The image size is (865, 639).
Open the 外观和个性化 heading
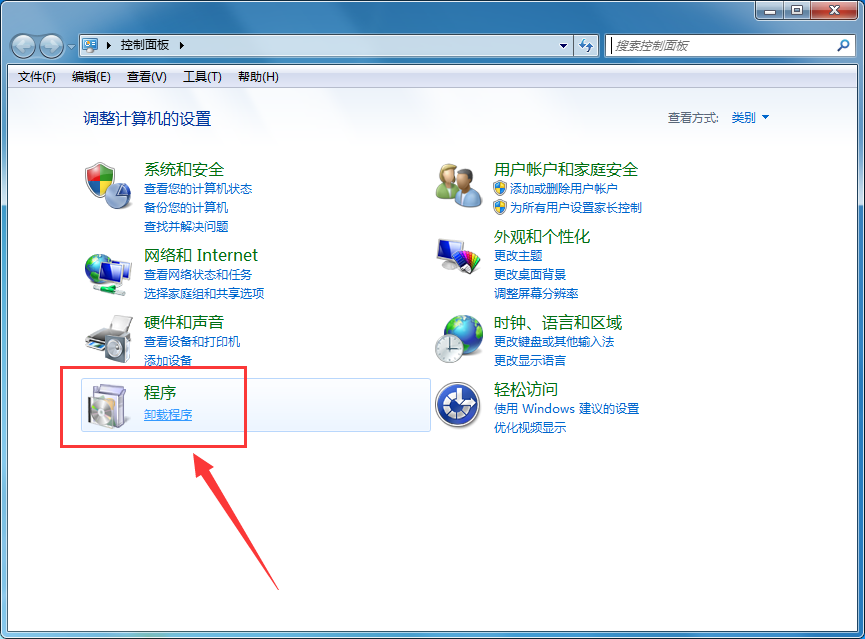coord(542,237)
